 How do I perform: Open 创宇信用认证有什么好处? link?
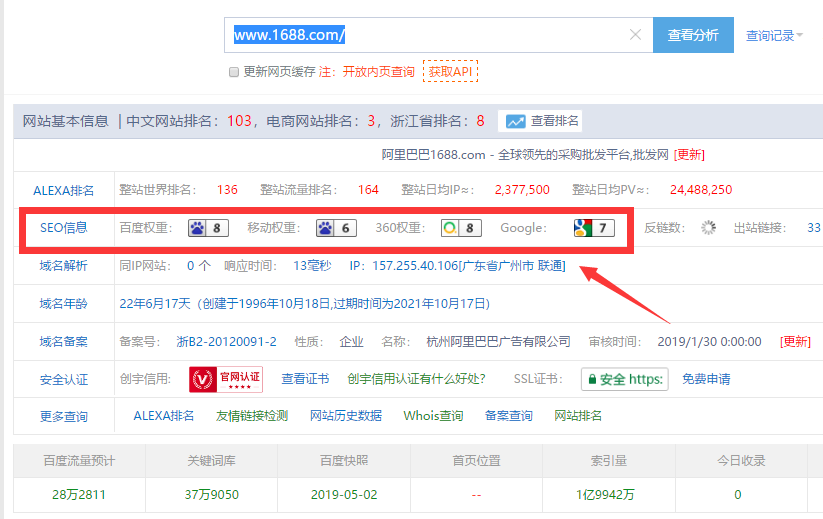(x=416, y=379)
